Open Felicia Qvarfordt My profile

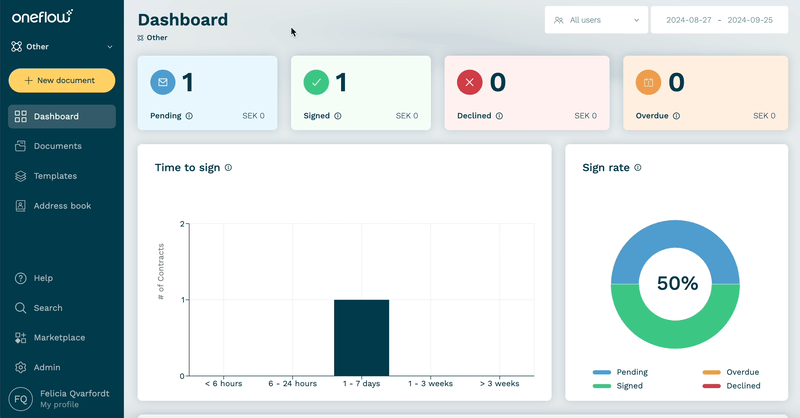pyautogui.click(x=62, y=399)
